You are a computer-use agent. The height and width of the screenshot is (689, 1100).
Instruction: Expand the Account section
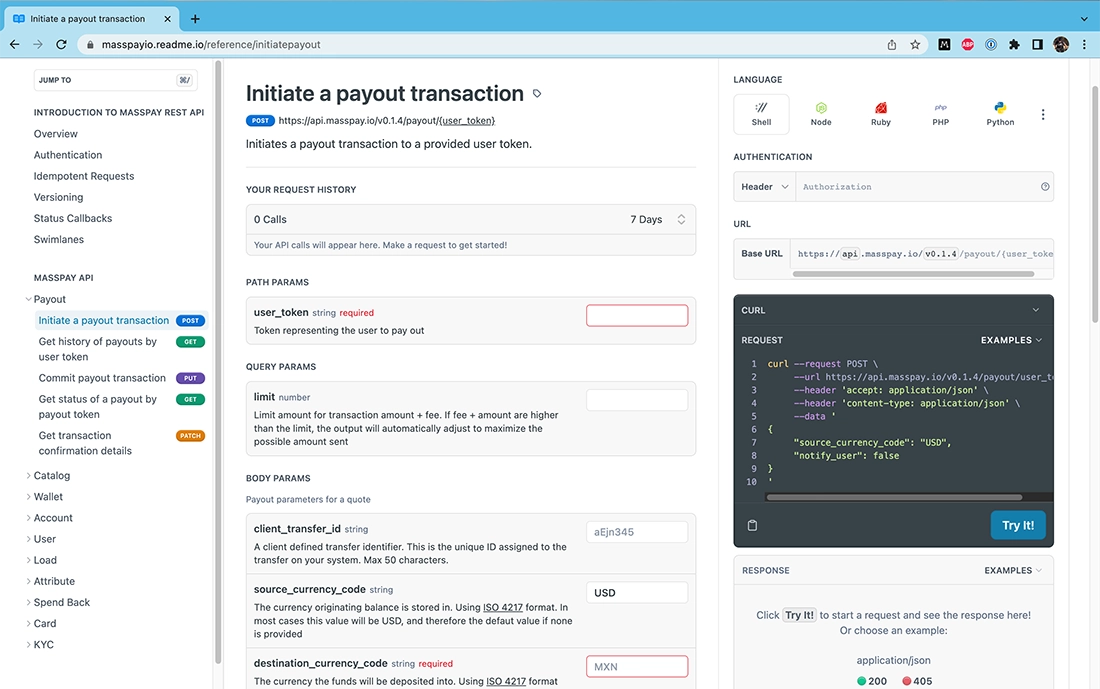(29, 518)
